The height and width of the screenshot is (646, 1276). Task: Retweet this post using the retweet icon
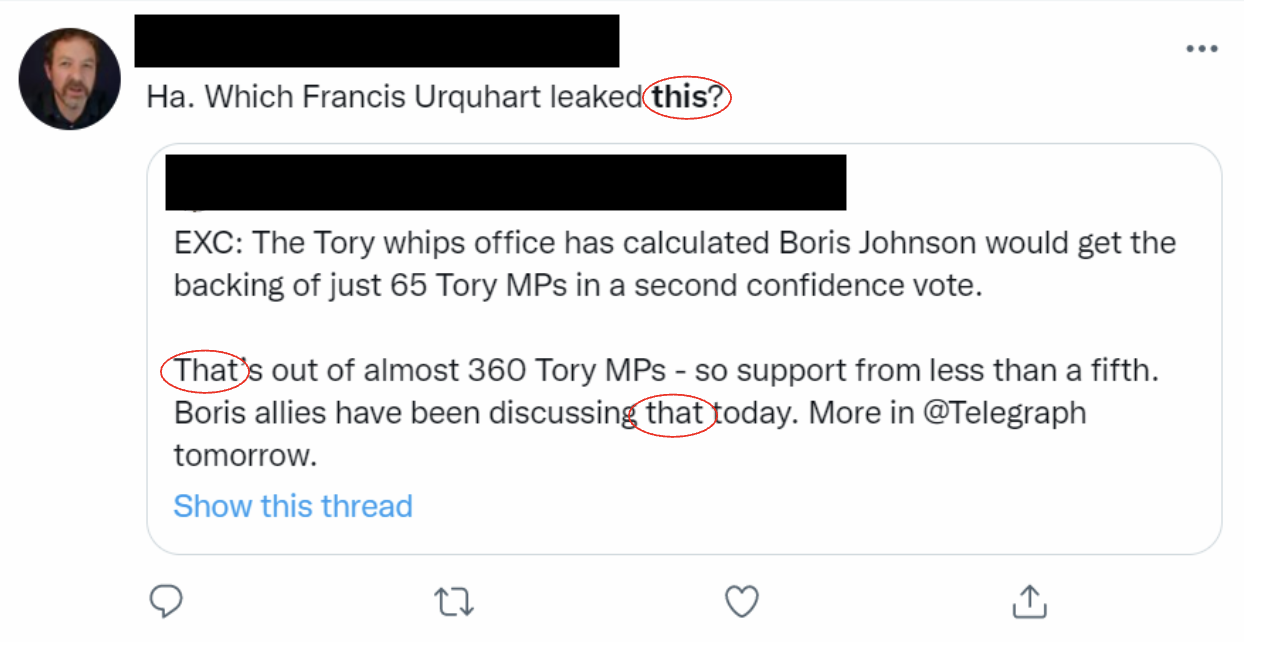point(454,601)
